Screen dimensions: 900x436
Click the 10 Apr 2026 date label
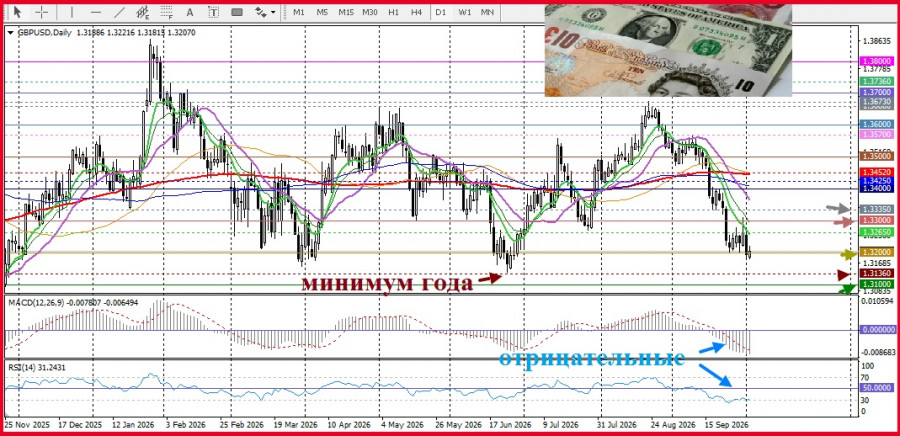click(350, 426)
